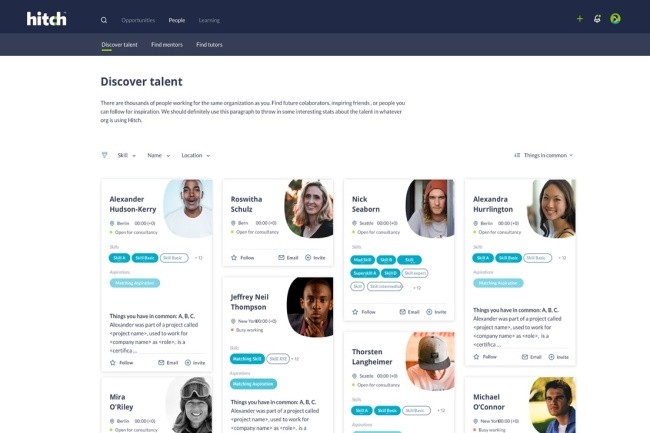Click the Invite plus icon on Nick Seaborn card
Viewport: 650px width, 433px height.
[429, 312]
